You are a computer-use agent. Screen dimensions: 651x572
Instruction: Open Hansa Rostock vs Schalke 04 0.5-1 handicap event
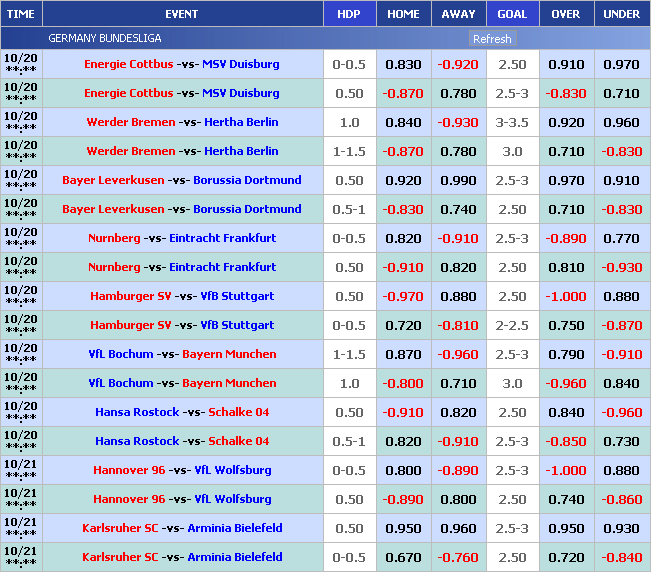pyautogui.click(x=181, y=441)
